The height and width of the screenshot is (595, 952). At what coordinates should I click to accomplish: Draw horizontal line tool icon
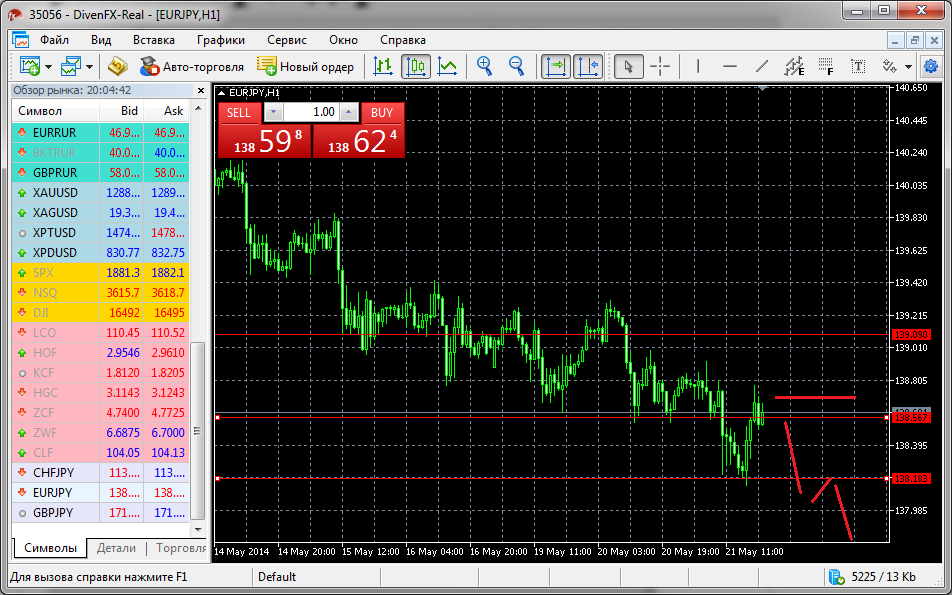click(x=730, y=66)
